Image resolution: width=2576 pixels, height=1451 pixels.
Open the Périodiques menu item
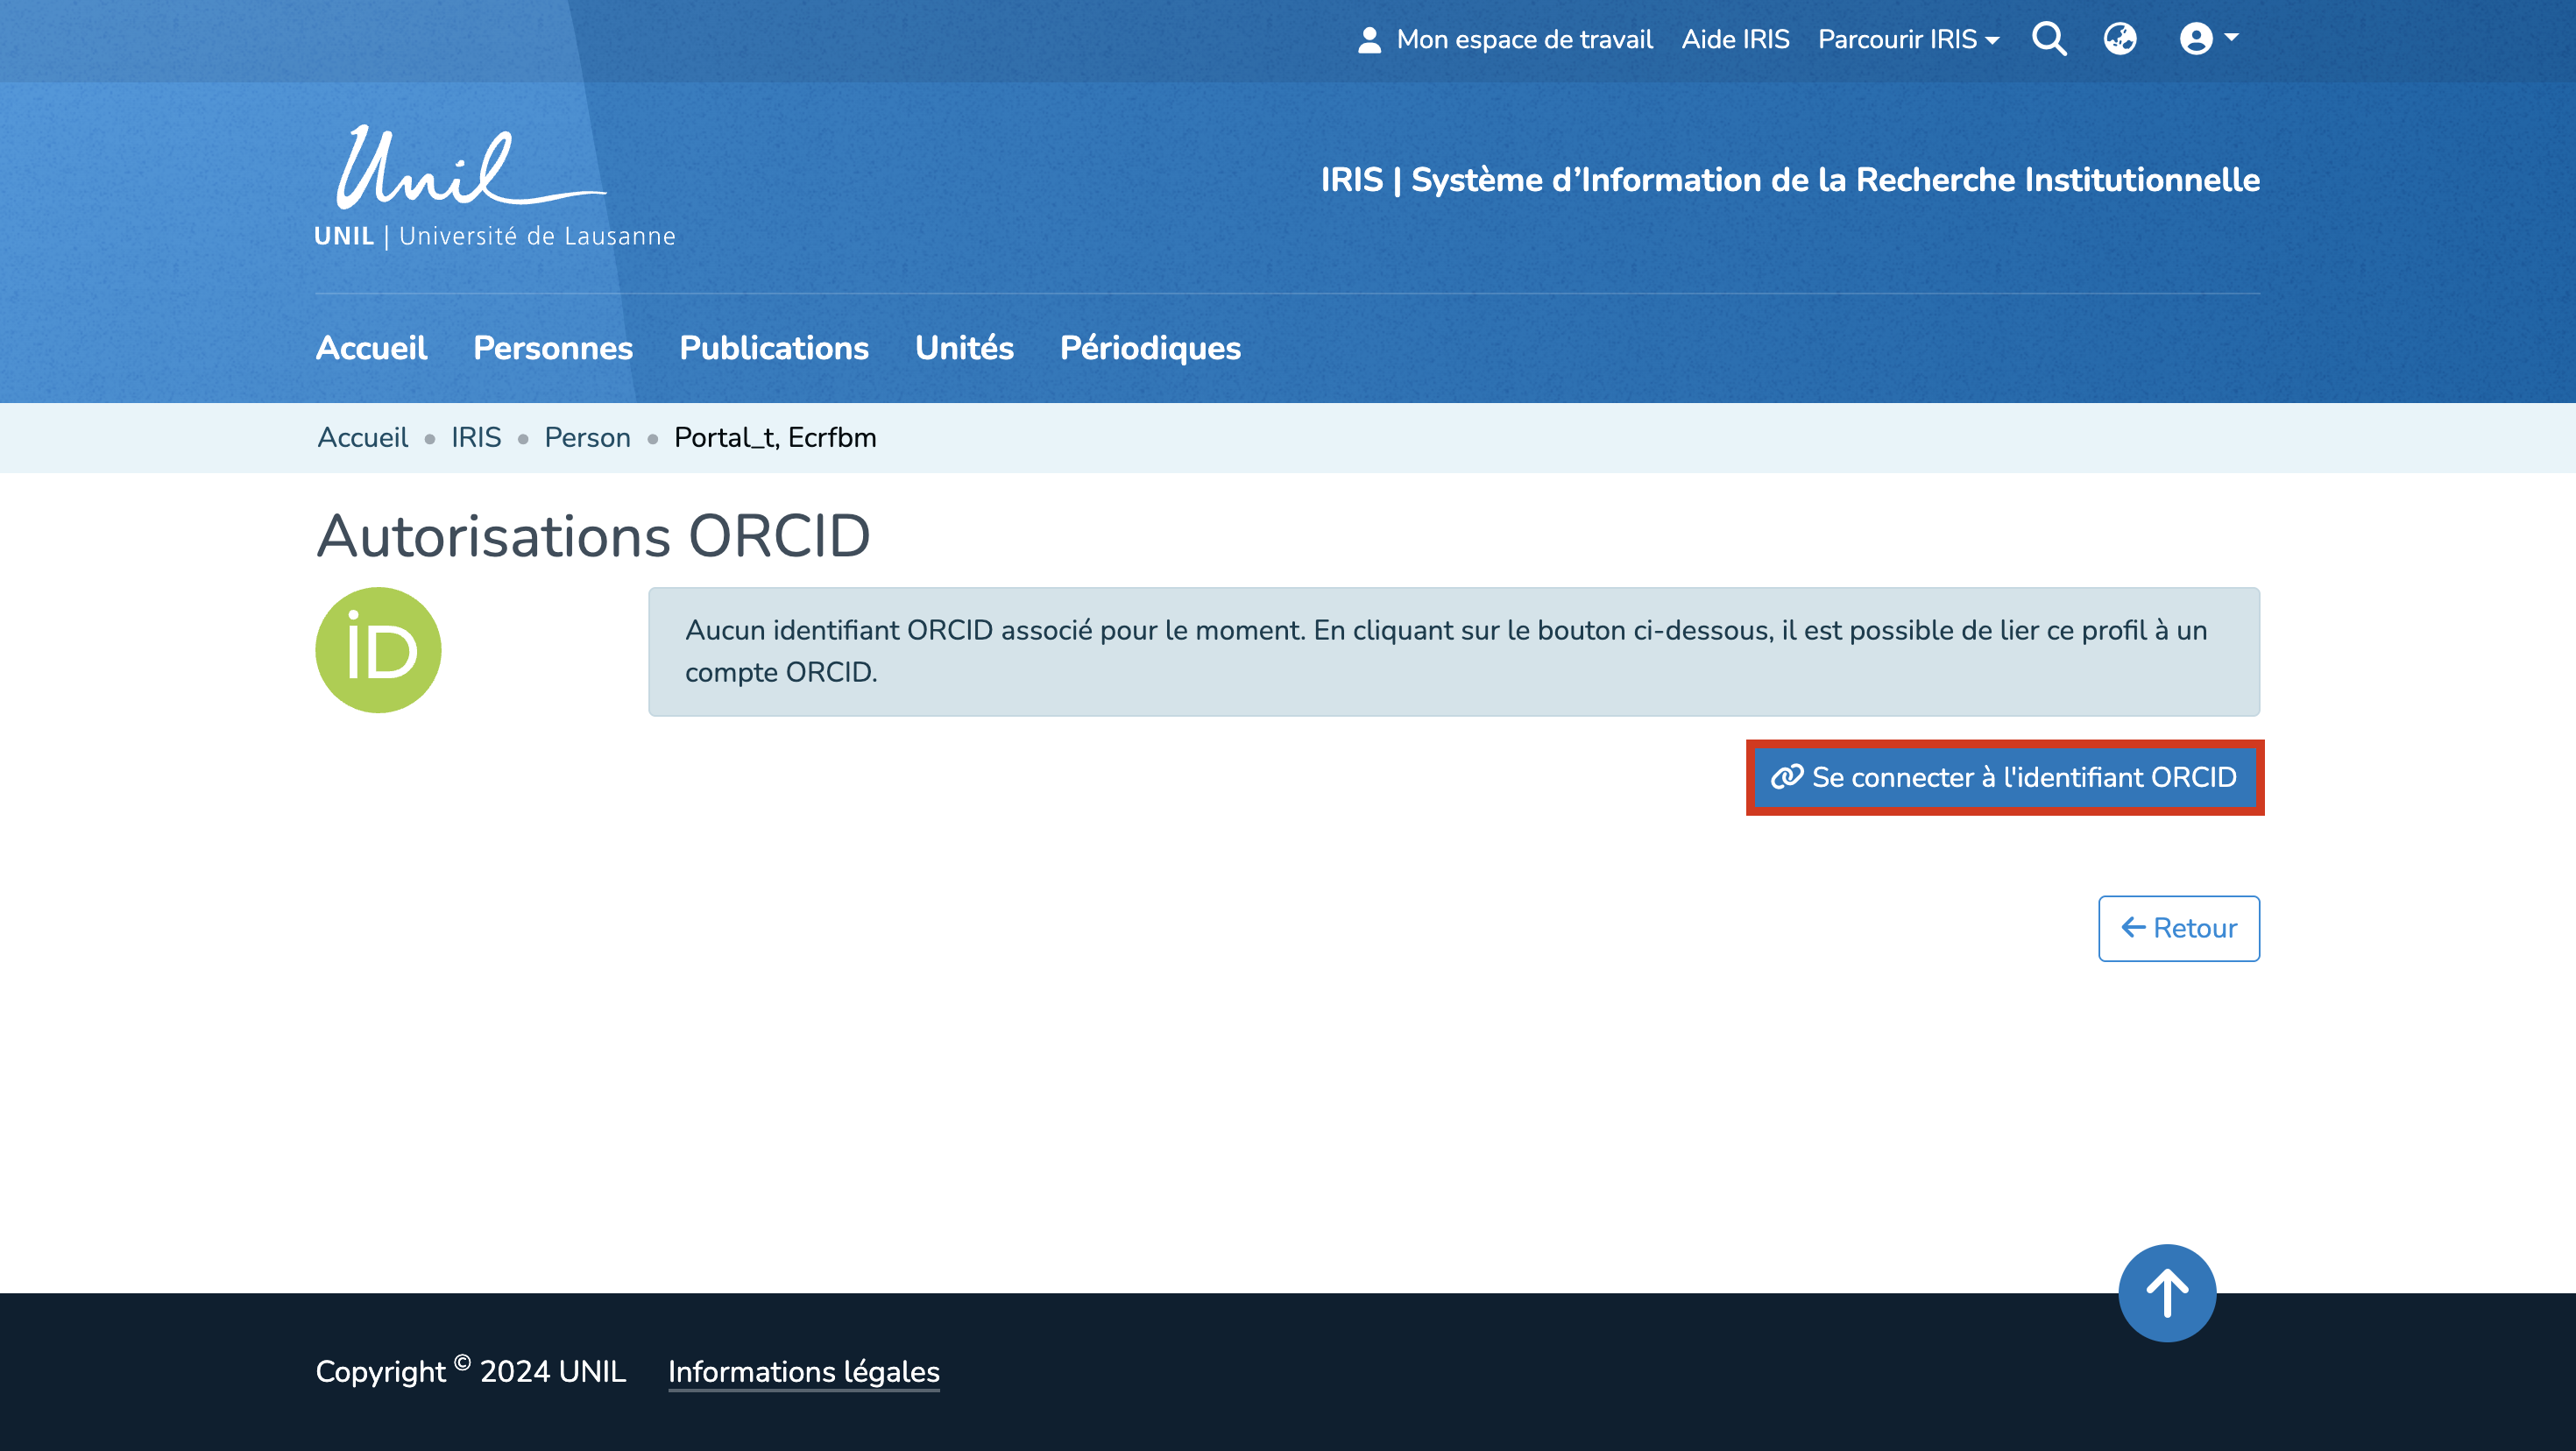[x=1150, y=348]
